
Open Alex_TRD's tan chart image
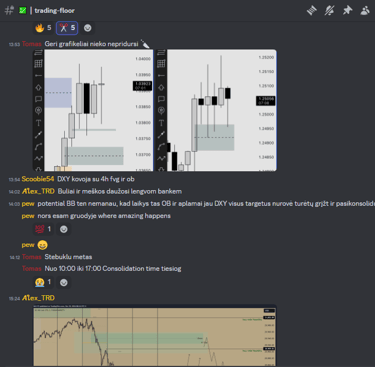coord(155,336)
